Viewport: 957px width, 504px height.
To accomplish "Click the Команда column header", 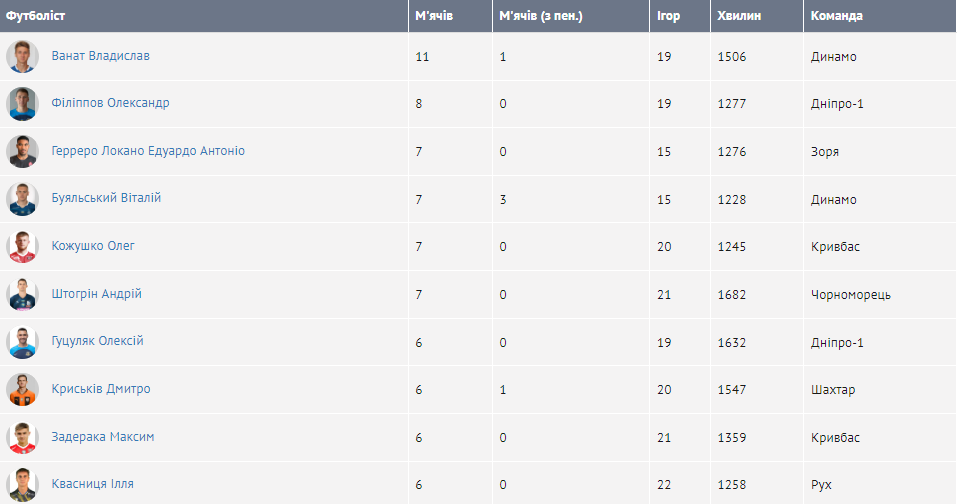I will coord(837,16).
